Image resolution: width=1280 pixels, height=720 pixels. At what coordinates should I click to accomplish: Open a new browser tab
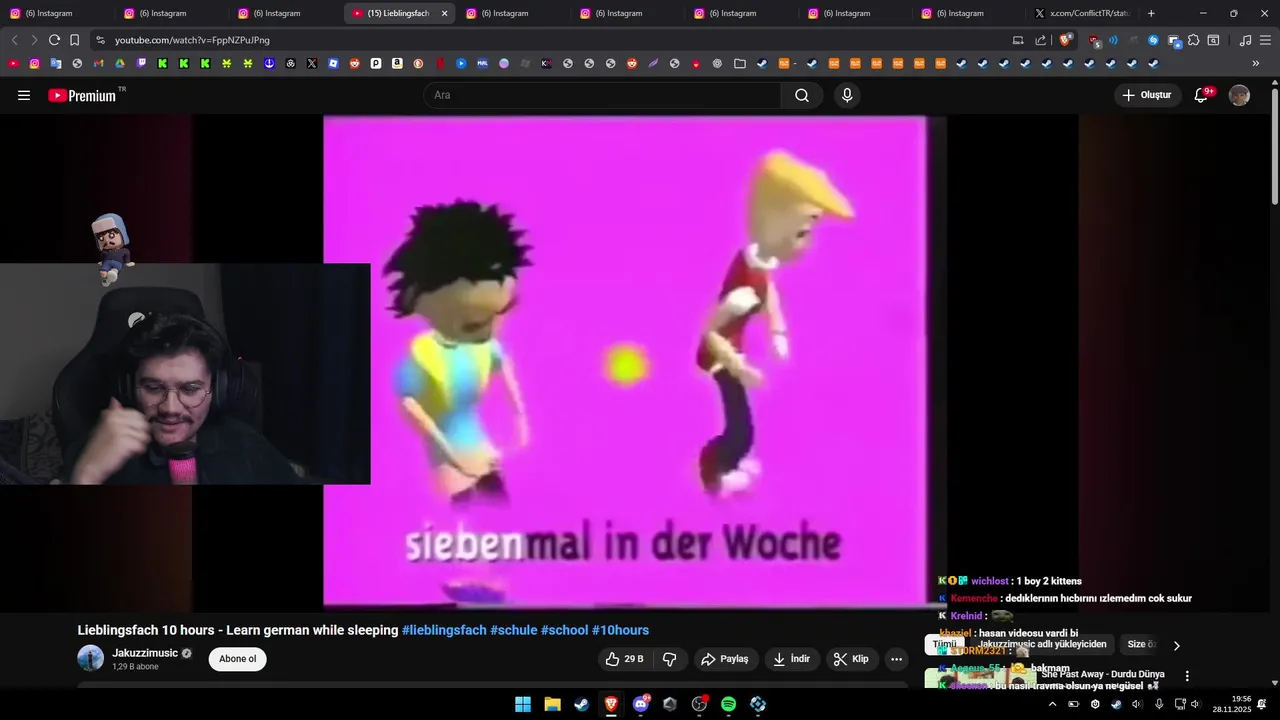(1151, 13)
